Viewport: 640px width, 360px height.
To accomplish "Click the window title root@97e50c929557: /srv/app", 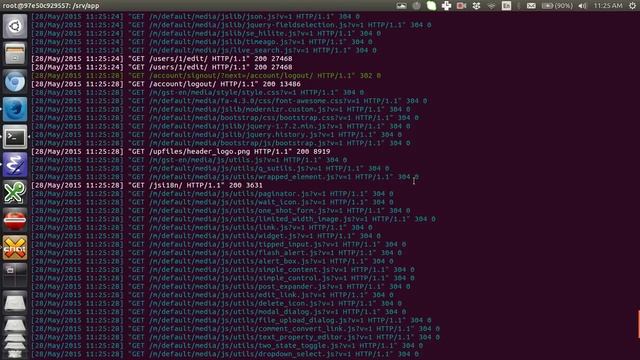I will coord(51,6).
